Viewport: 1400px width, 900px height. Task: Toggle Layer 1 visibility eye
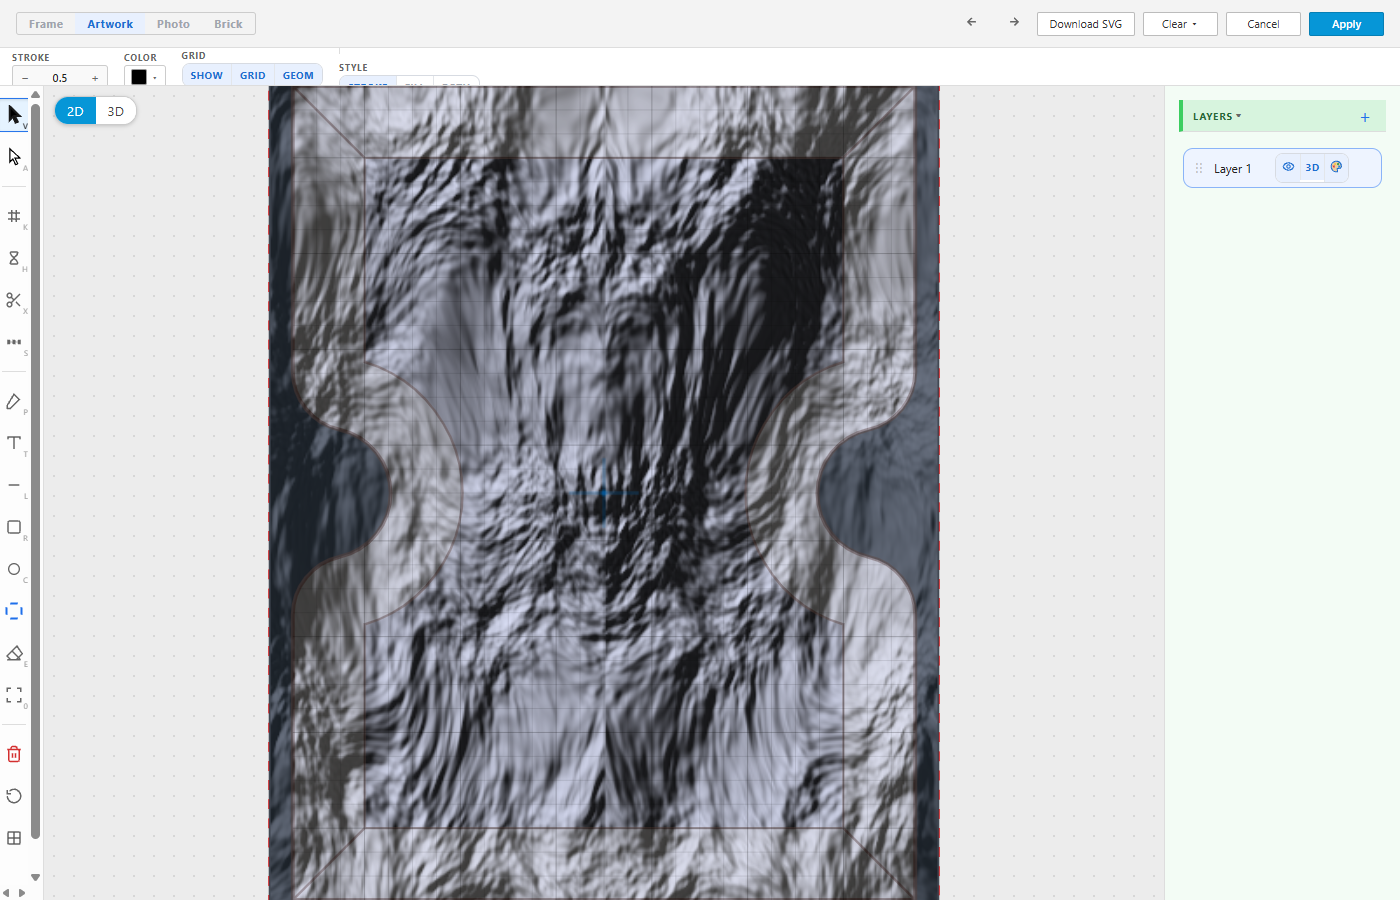pyautogui.click(x=1288, y=167)
